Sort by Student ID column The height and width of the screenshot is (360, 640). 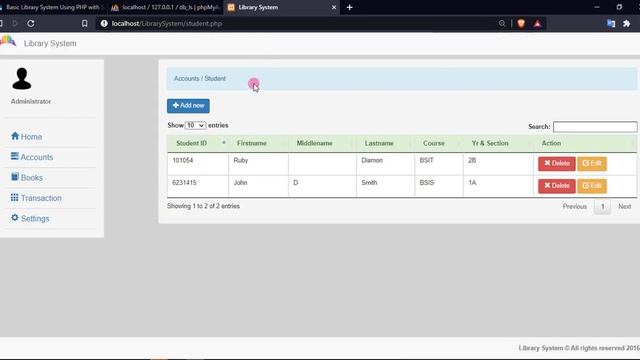(198, 143)
